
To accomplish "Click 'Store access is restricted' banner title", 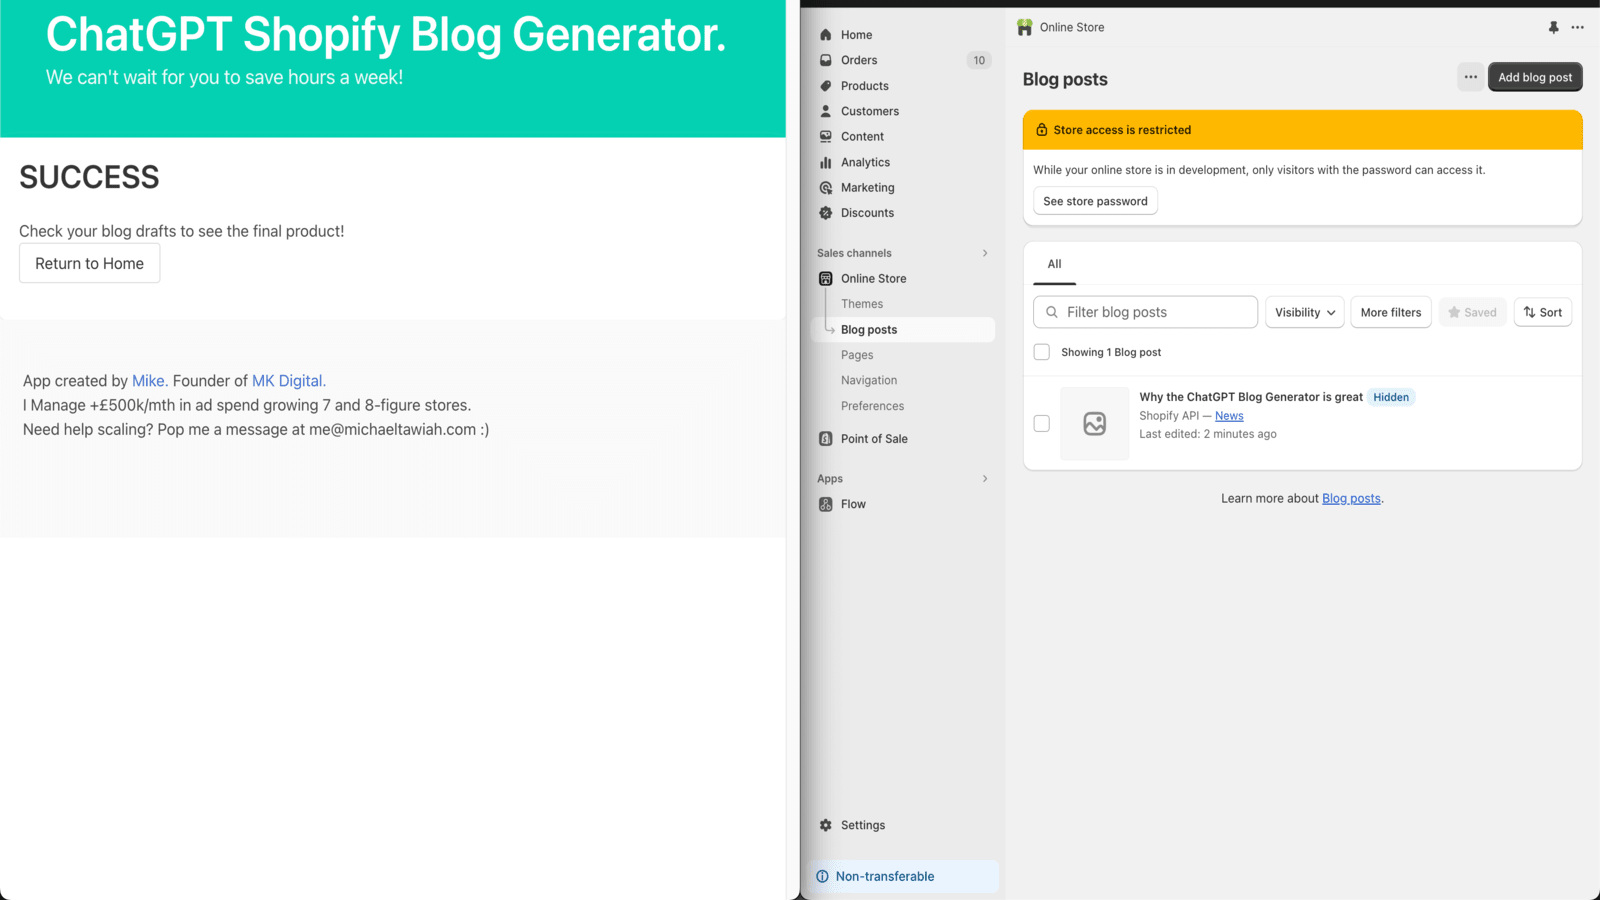I will coord(1122,130).
